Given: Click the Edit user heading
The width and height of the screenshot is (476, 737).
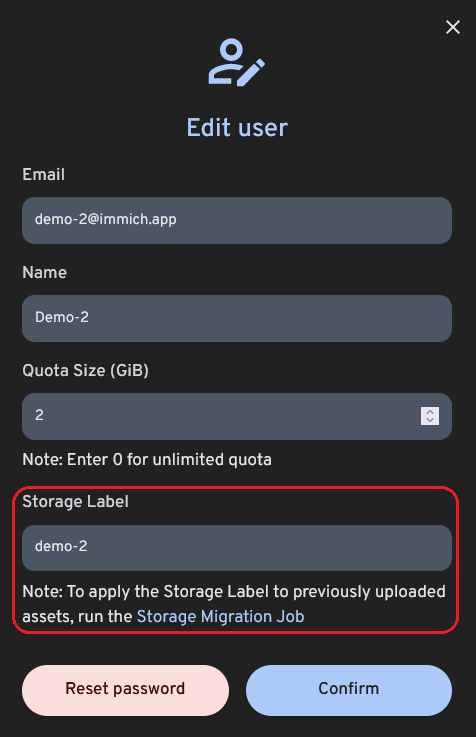Looking at the screenshot, I should click(x=237, y=127).
